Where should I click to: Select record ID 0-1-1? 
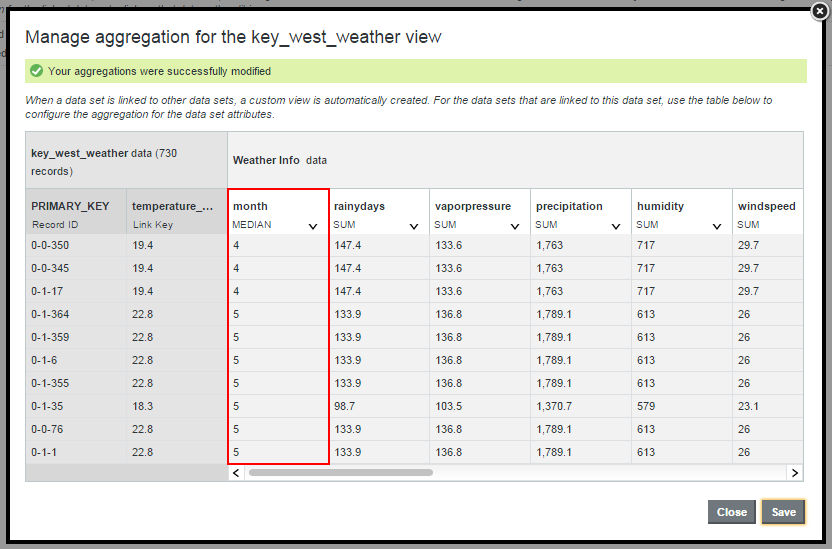click(44, 452)
